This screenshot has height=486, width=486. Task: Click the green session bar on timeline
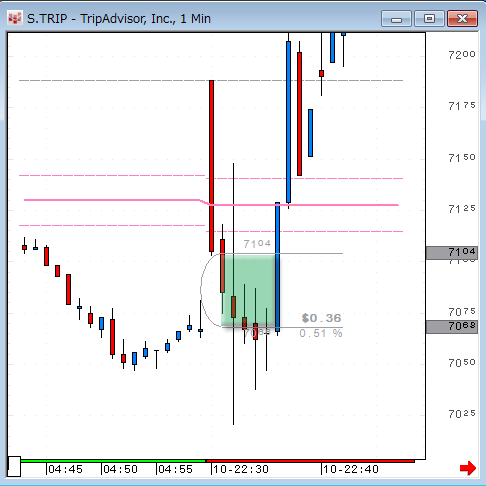[x=113, y=461]
